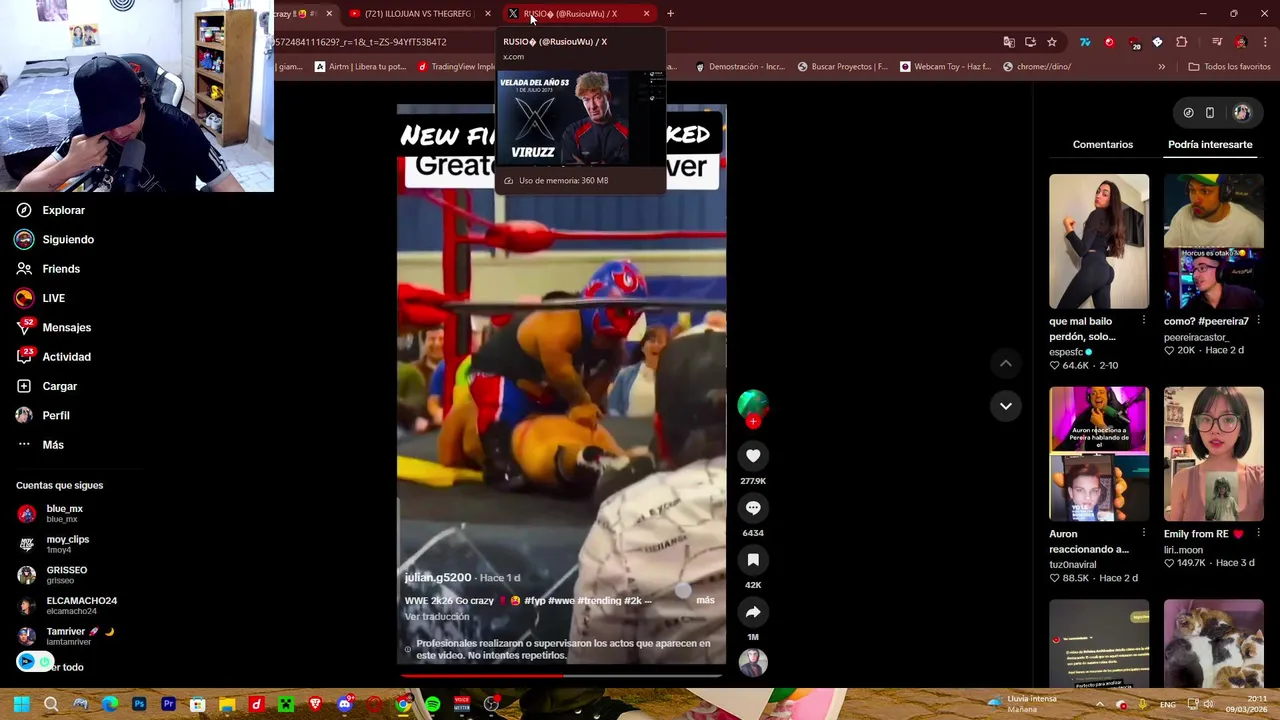Screen dimensions: 1280x720
Task: Open a new browser tab
Action: click(670, 14)
